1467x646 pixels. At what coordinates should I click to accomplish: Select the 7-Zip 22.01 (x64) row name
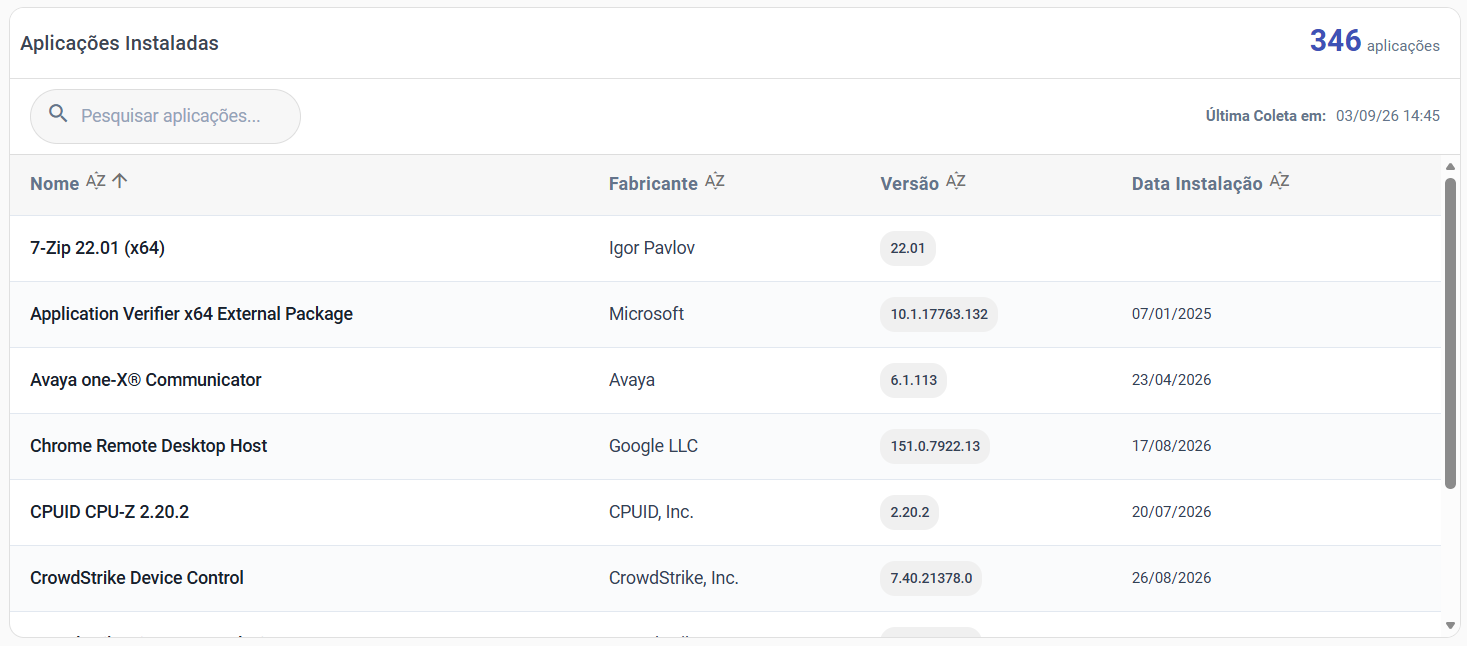pos(97,248)
